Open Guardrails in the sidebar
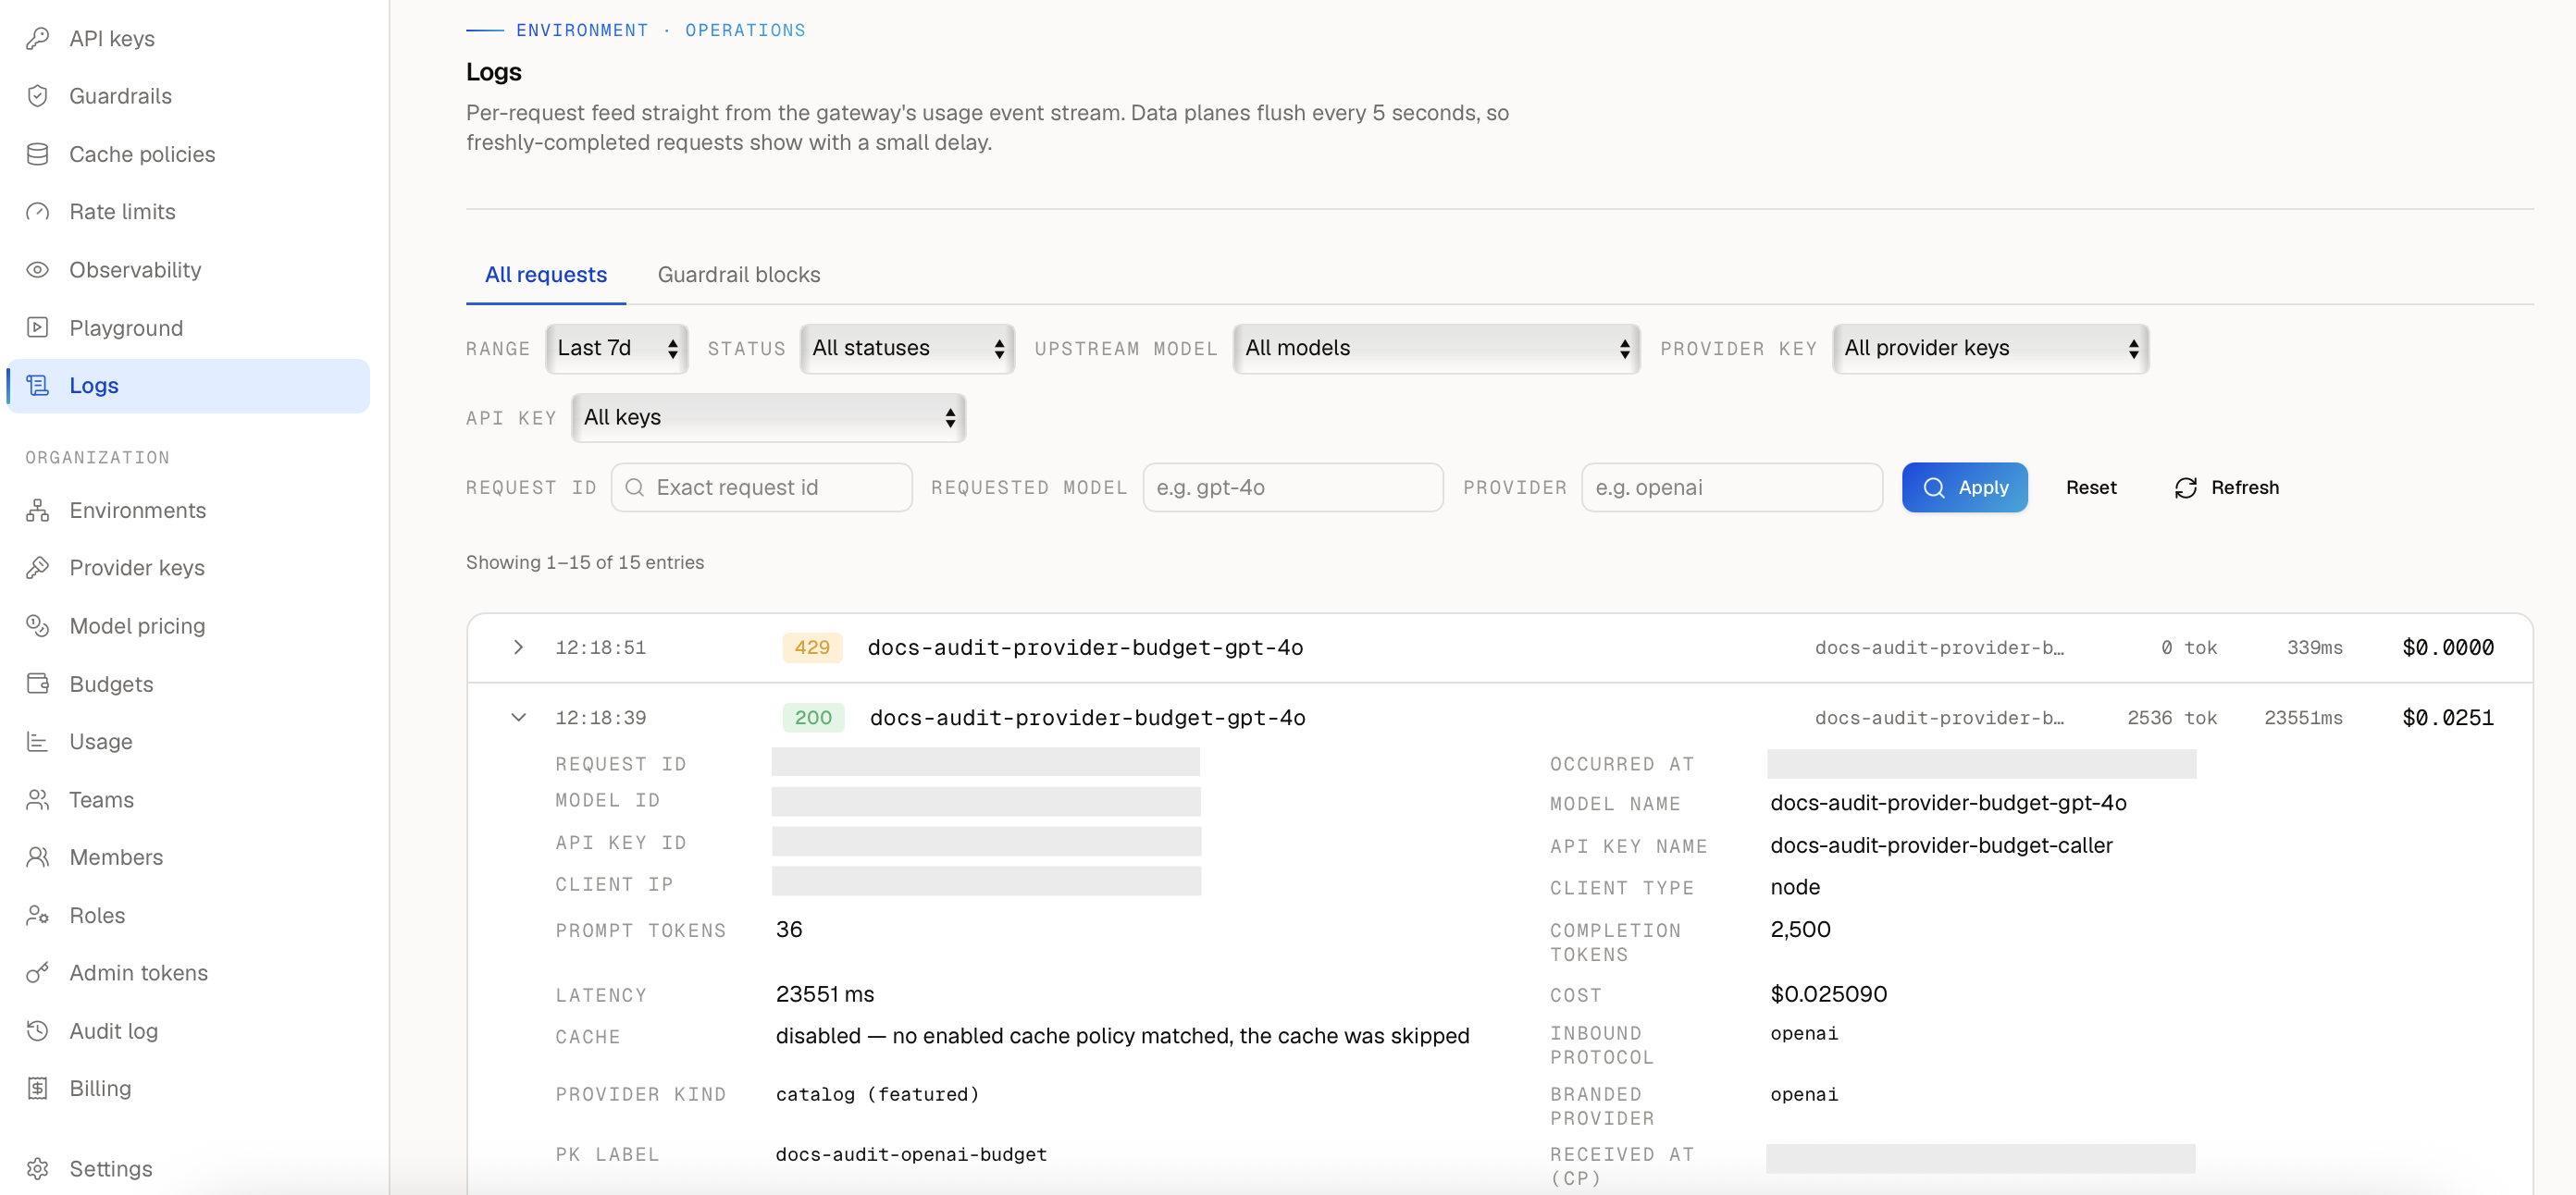 pyautogui.click(x=189, y=96)
